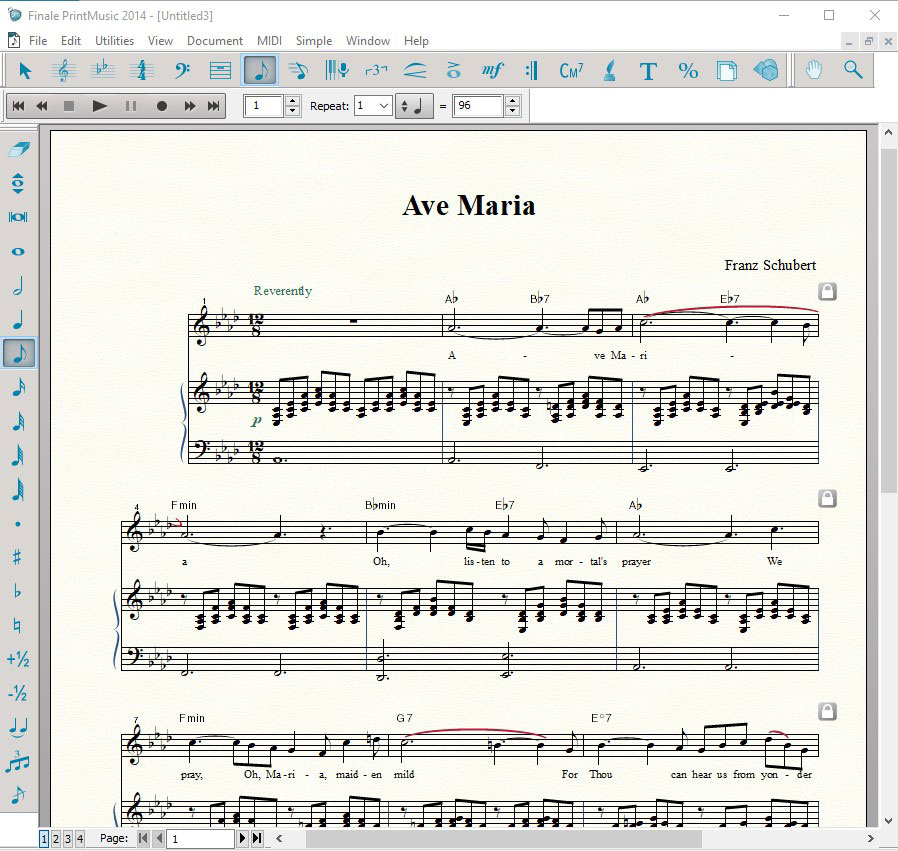The image size is (898, 851).
Task: Select the Tuplet tool in the main toolbar
Action: [x=376, y=70]
